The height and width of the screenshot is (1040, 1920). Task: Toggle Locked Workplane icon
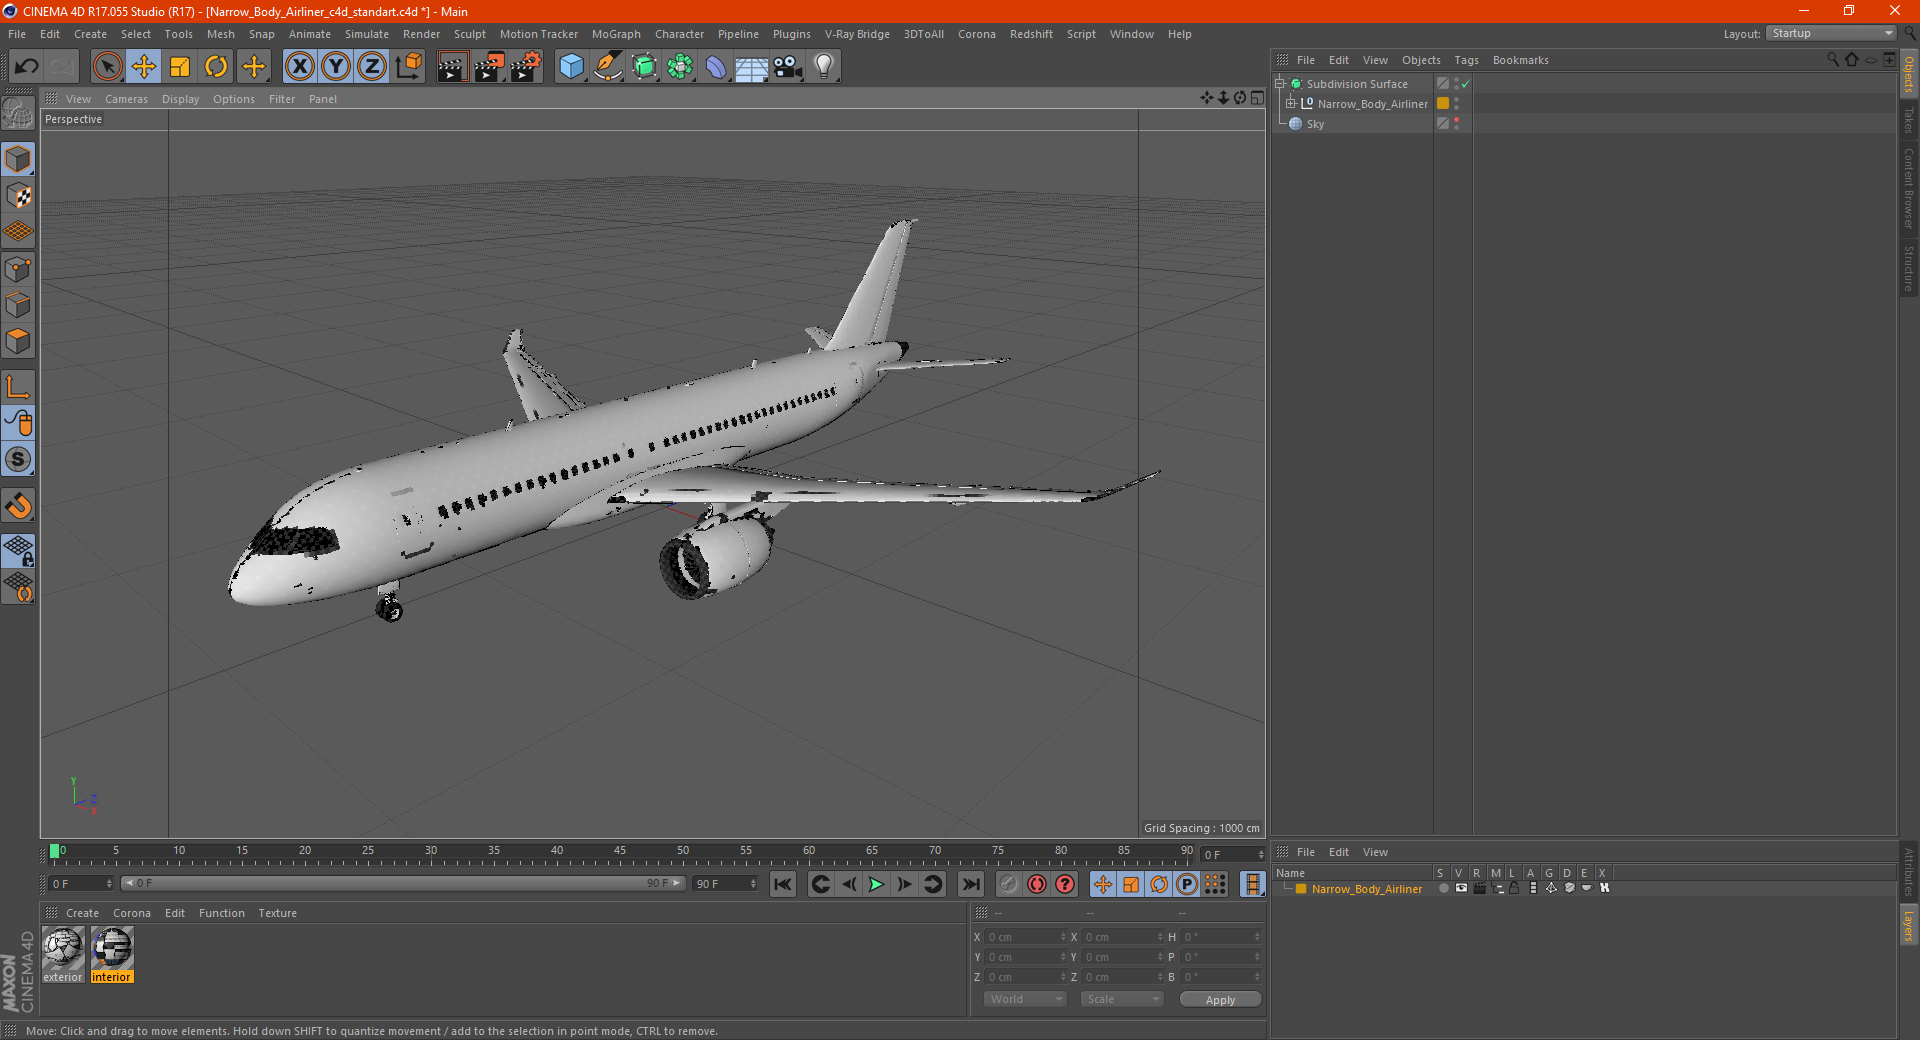pos(19,551)
